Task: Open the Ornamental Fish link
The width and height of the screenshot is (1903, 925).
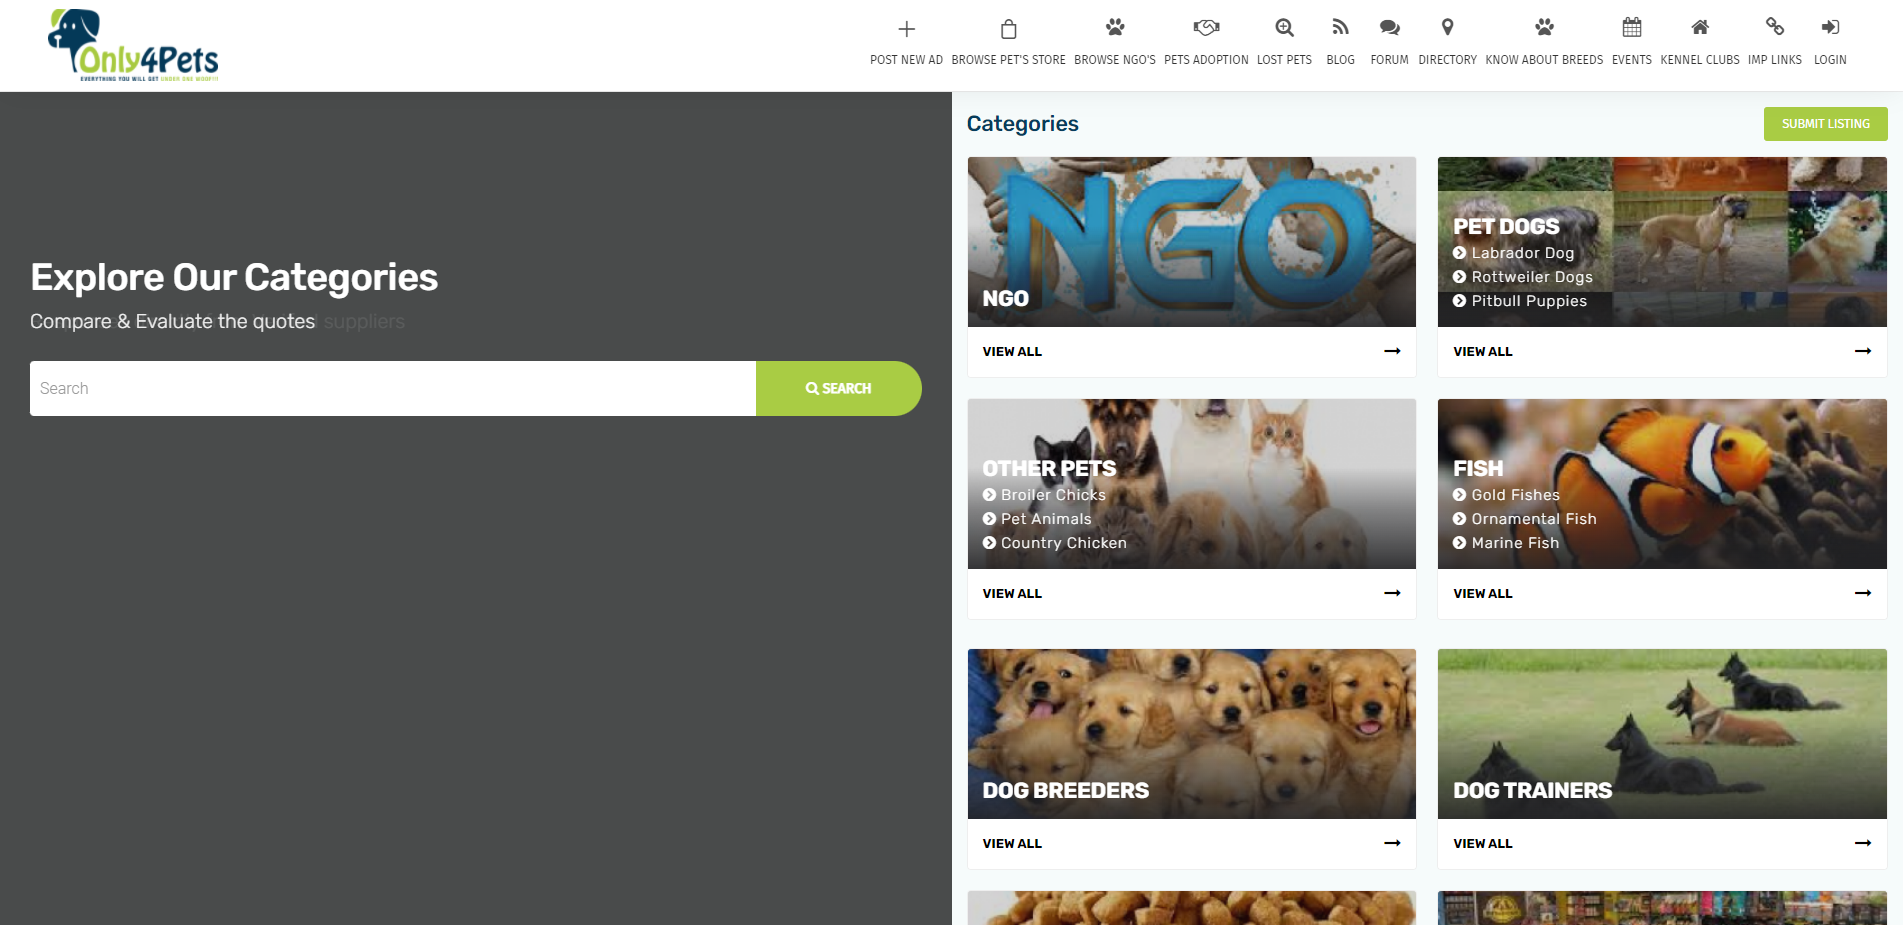Action: (x=1534, y=519)
